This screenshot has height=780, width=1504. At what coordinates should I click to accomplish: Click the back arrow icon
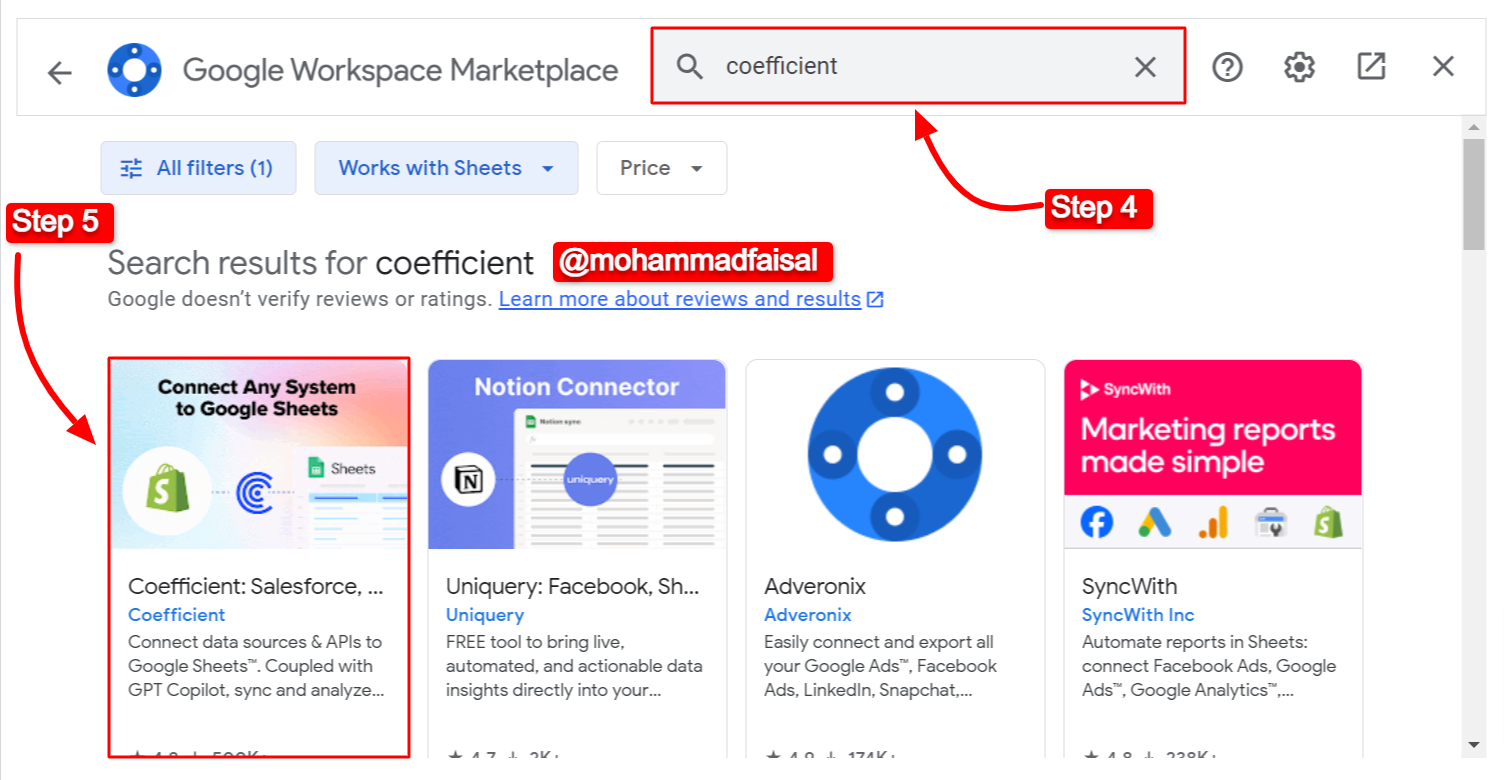tap(60, 72)
